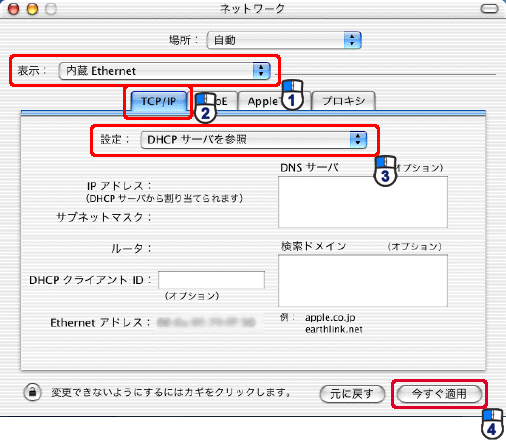
Task: Click the lock icon to prevent changes
Action: click(x=32, y=392)
